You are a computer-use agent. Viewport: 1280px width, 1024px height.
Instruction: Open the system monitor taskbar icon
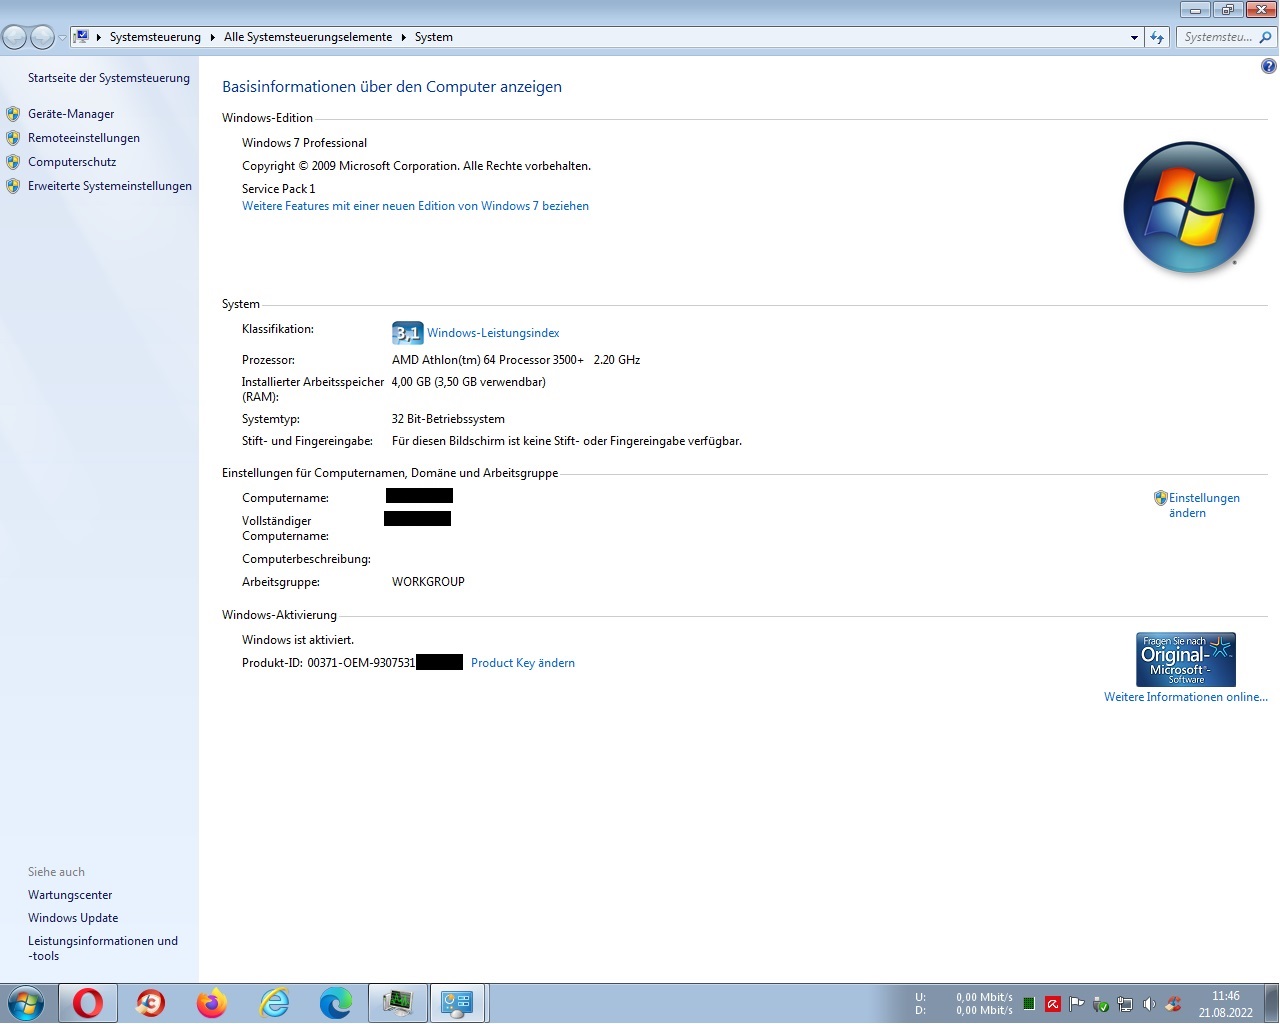coord(398,1003)
